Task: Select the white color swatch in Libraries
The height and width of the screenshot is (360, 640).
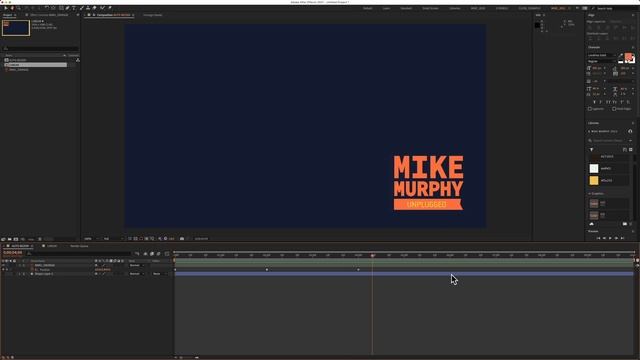Action: tap(594, 168)
